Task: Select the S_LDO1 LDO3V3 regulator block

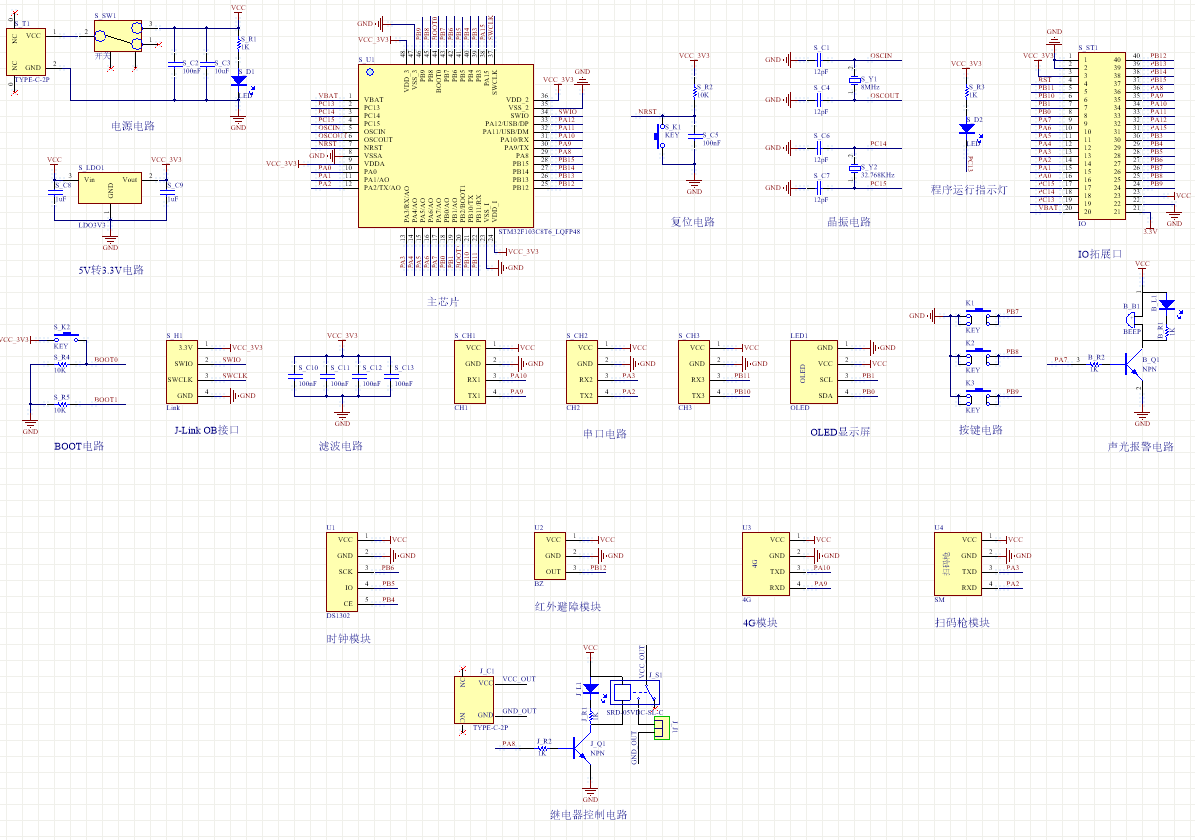Action: [110, 188]
